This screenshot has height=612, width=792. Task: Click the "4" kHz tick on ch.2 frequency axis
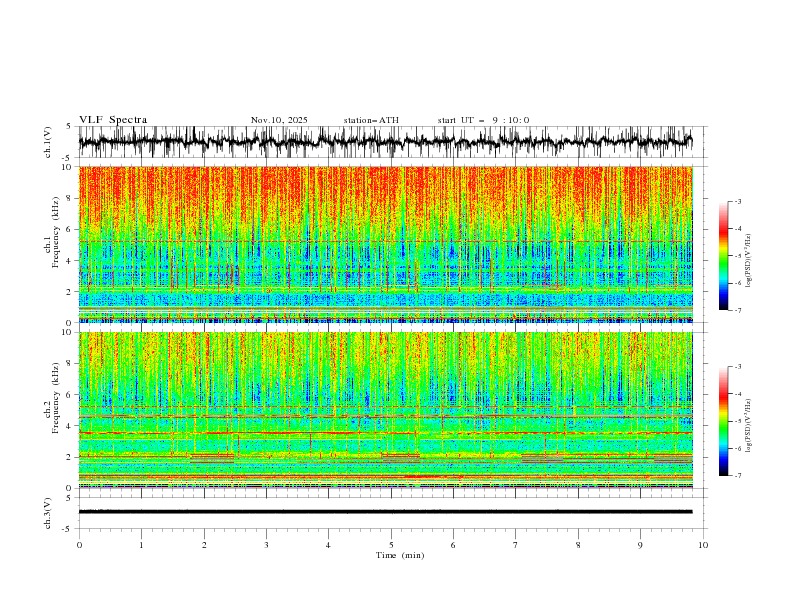69,426
